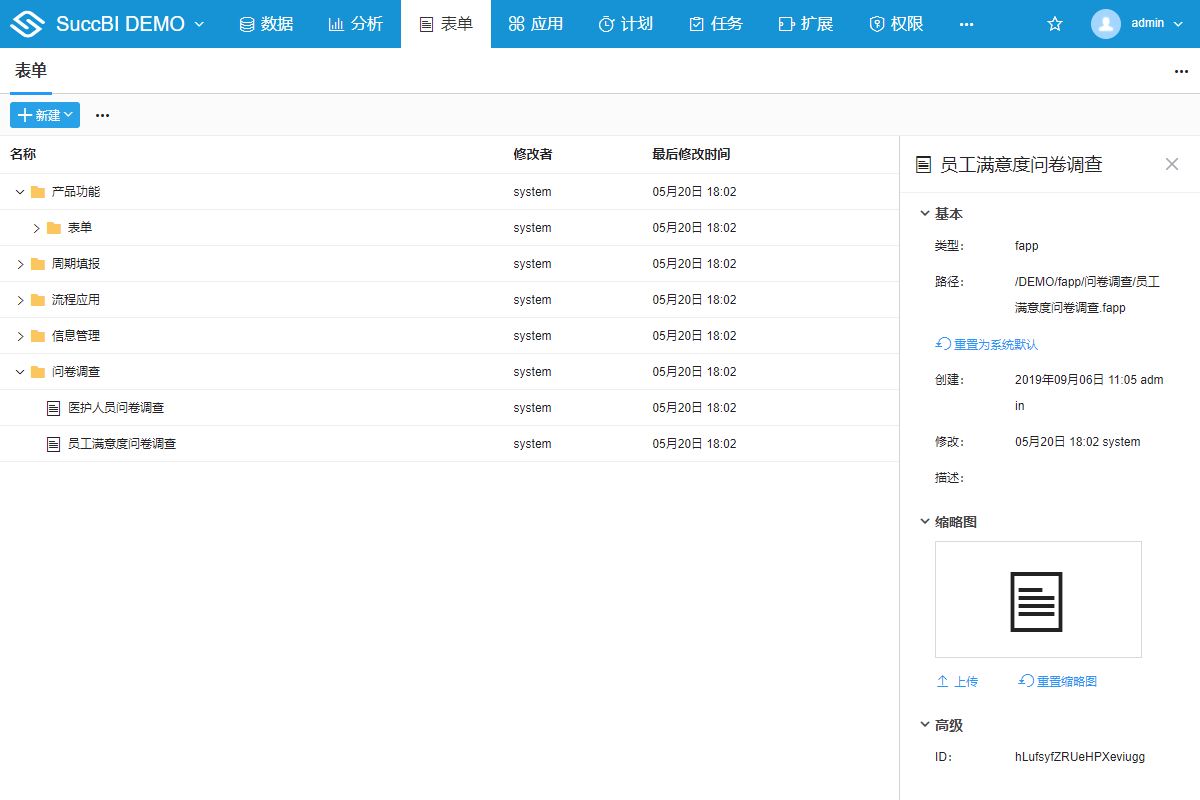
Task: Close the 员工满意度问卷调查 details panel
Action: point(1172,164)
